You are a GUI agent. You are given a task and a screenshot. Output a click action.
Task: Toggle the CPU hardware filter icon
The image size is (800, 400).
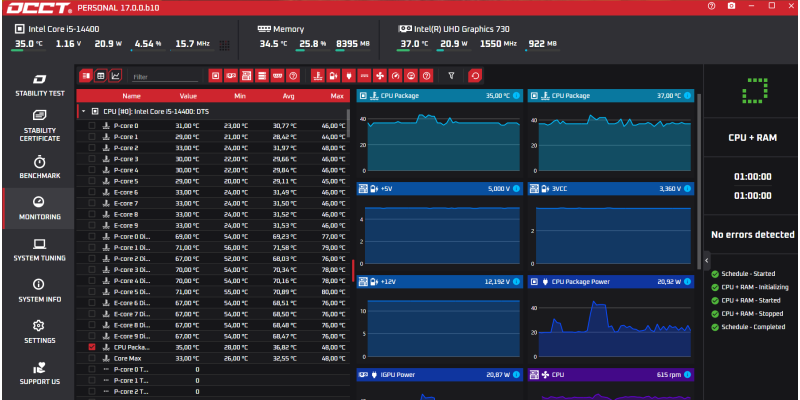(215, 76)
